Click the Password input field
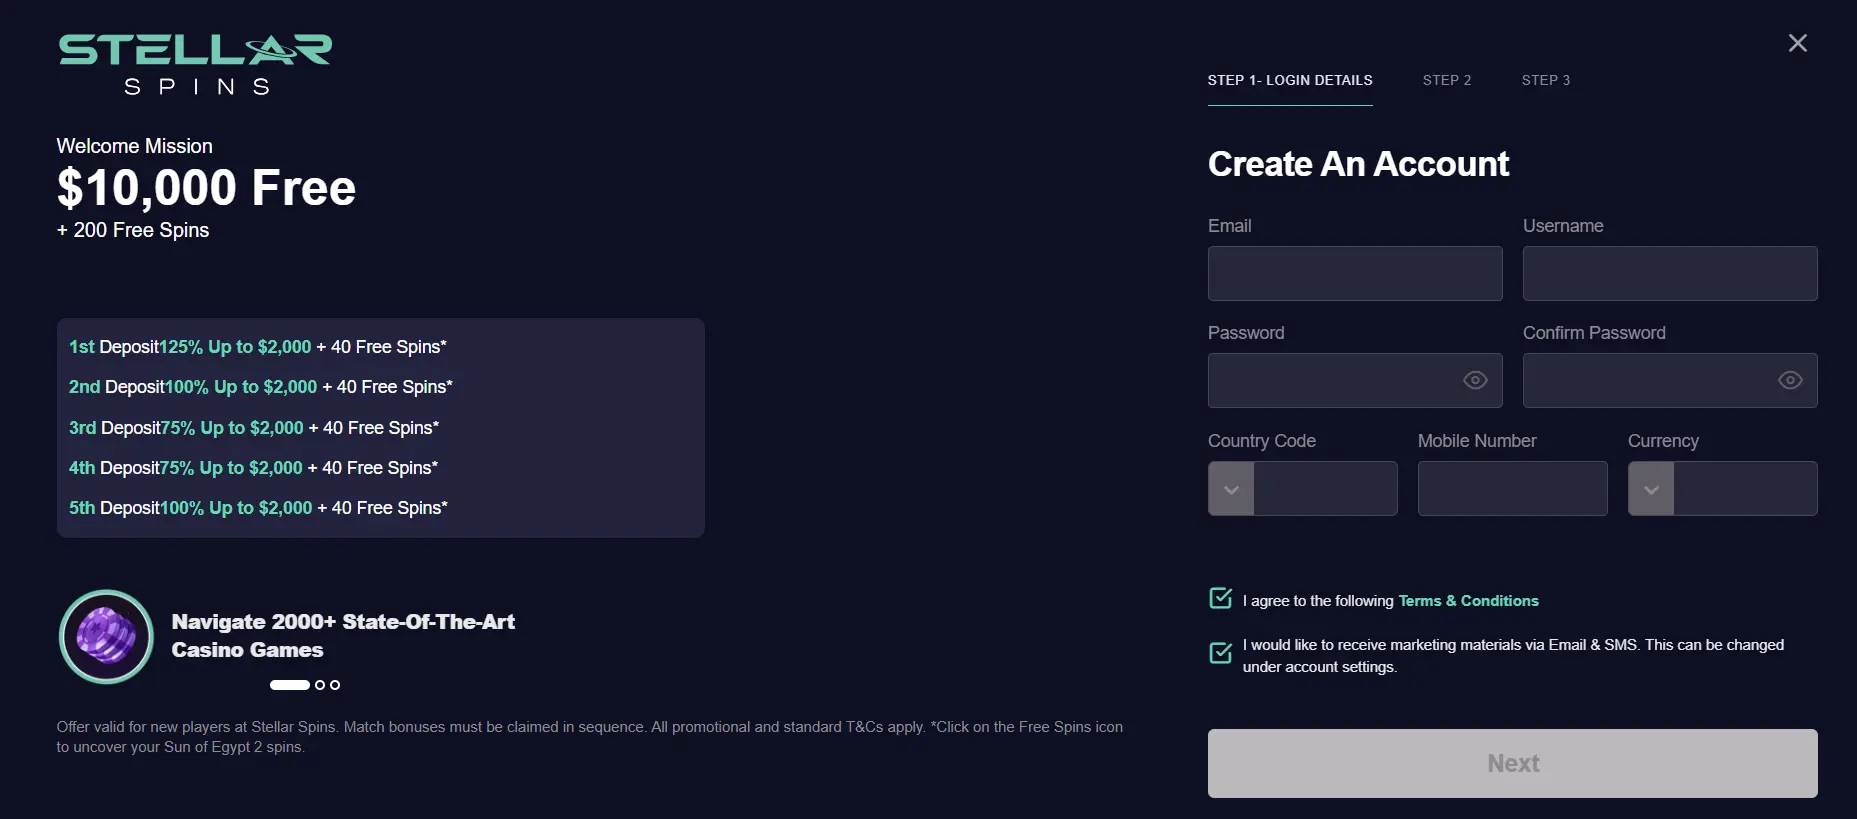Viewport: 1857px width, 819px height. point(1355,380)
